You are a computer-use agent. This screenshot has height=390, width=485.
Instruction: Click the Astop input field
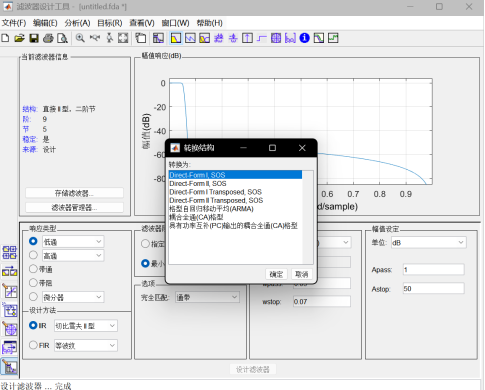pos(433,288)
